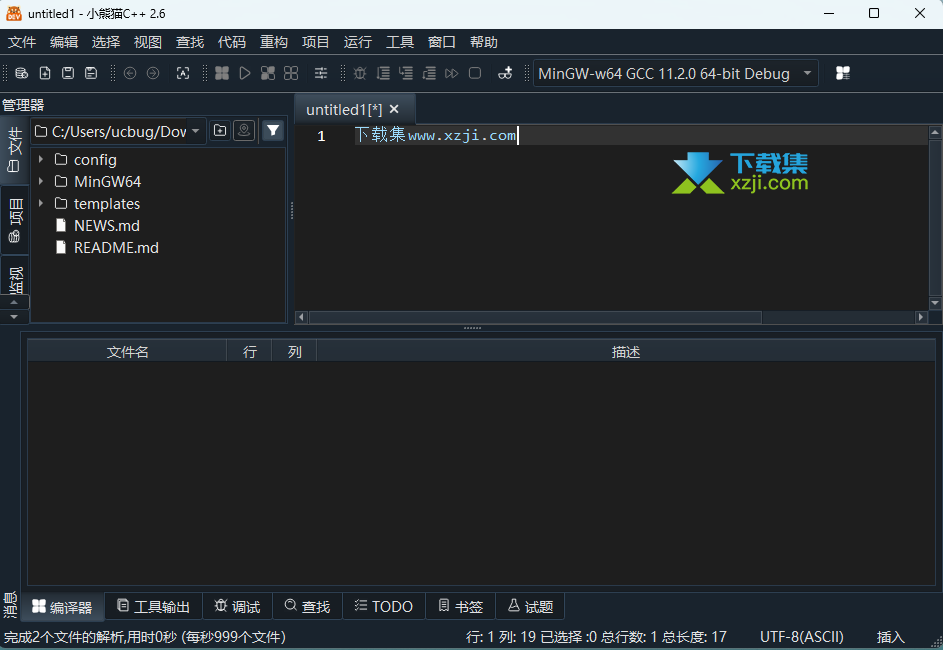The image size is (943, 650).
Task: Click the reformat code toolbar icon
Action: coord(183,73)
